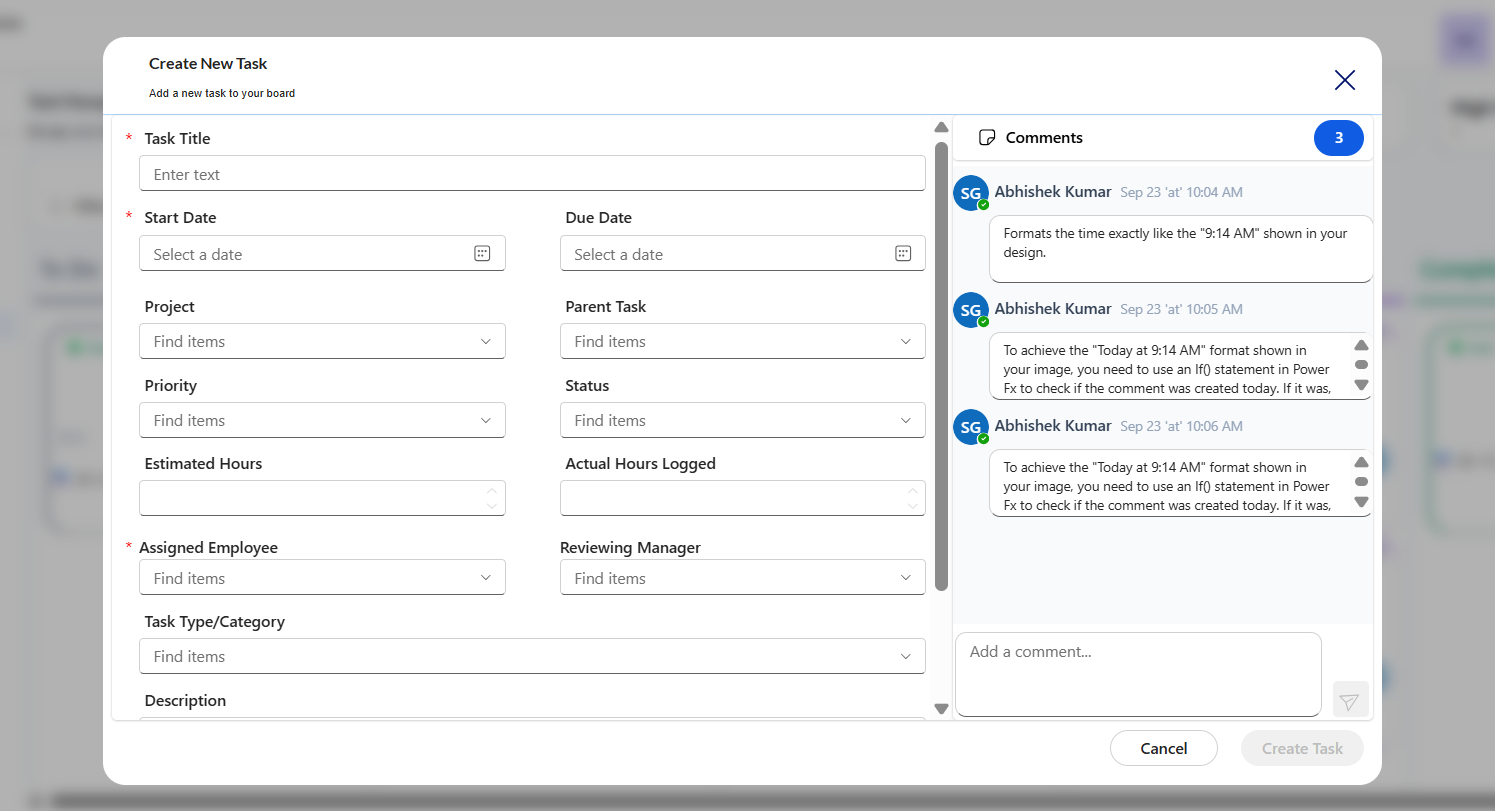Click down arrow in 10:06 AM comment
This screenshot has height=811, width=1495.
click(1361, 502)
